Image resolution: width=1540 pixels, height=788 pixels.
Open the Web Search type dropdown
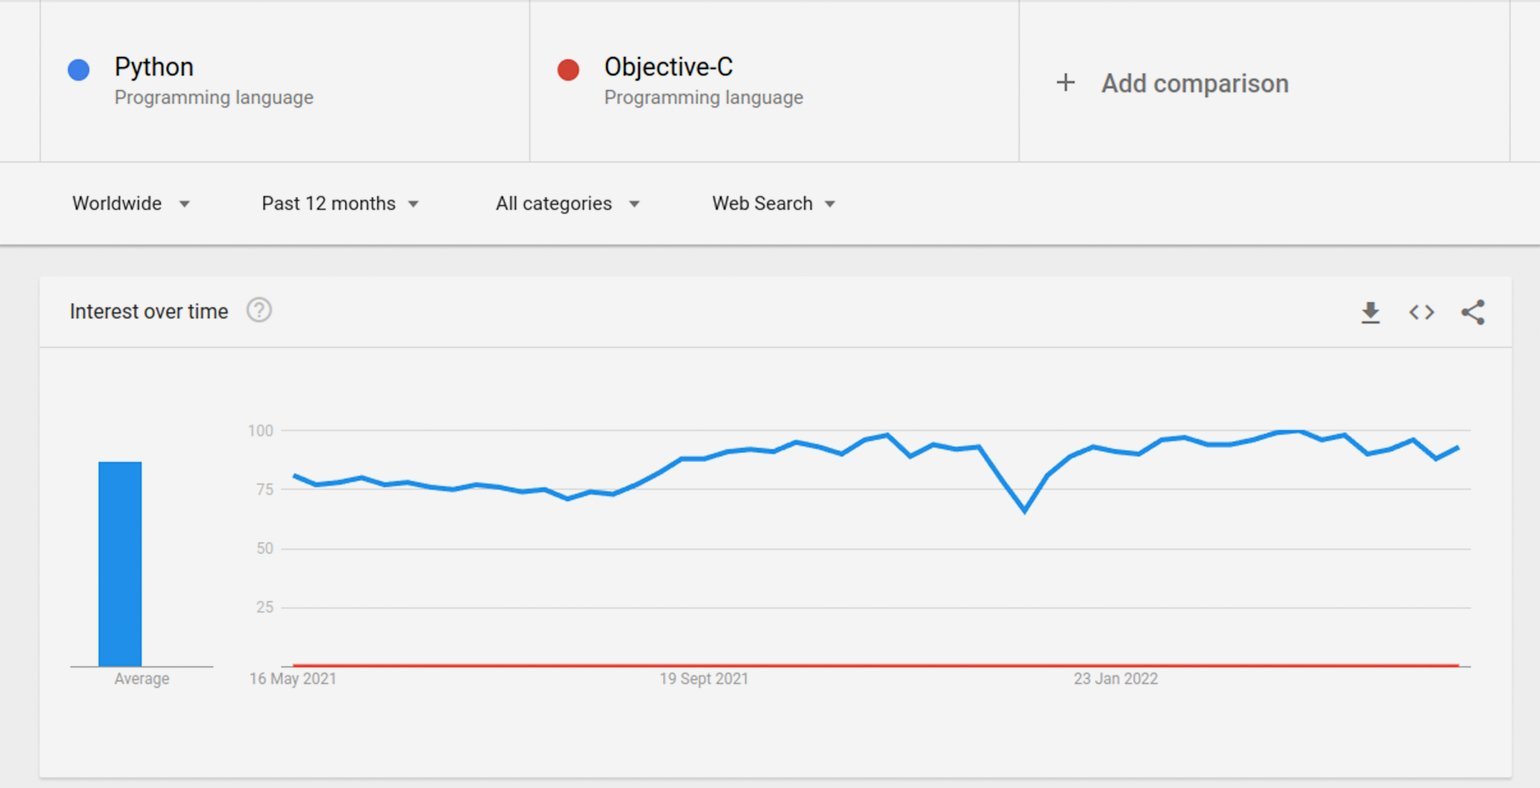tap(773, 203)
